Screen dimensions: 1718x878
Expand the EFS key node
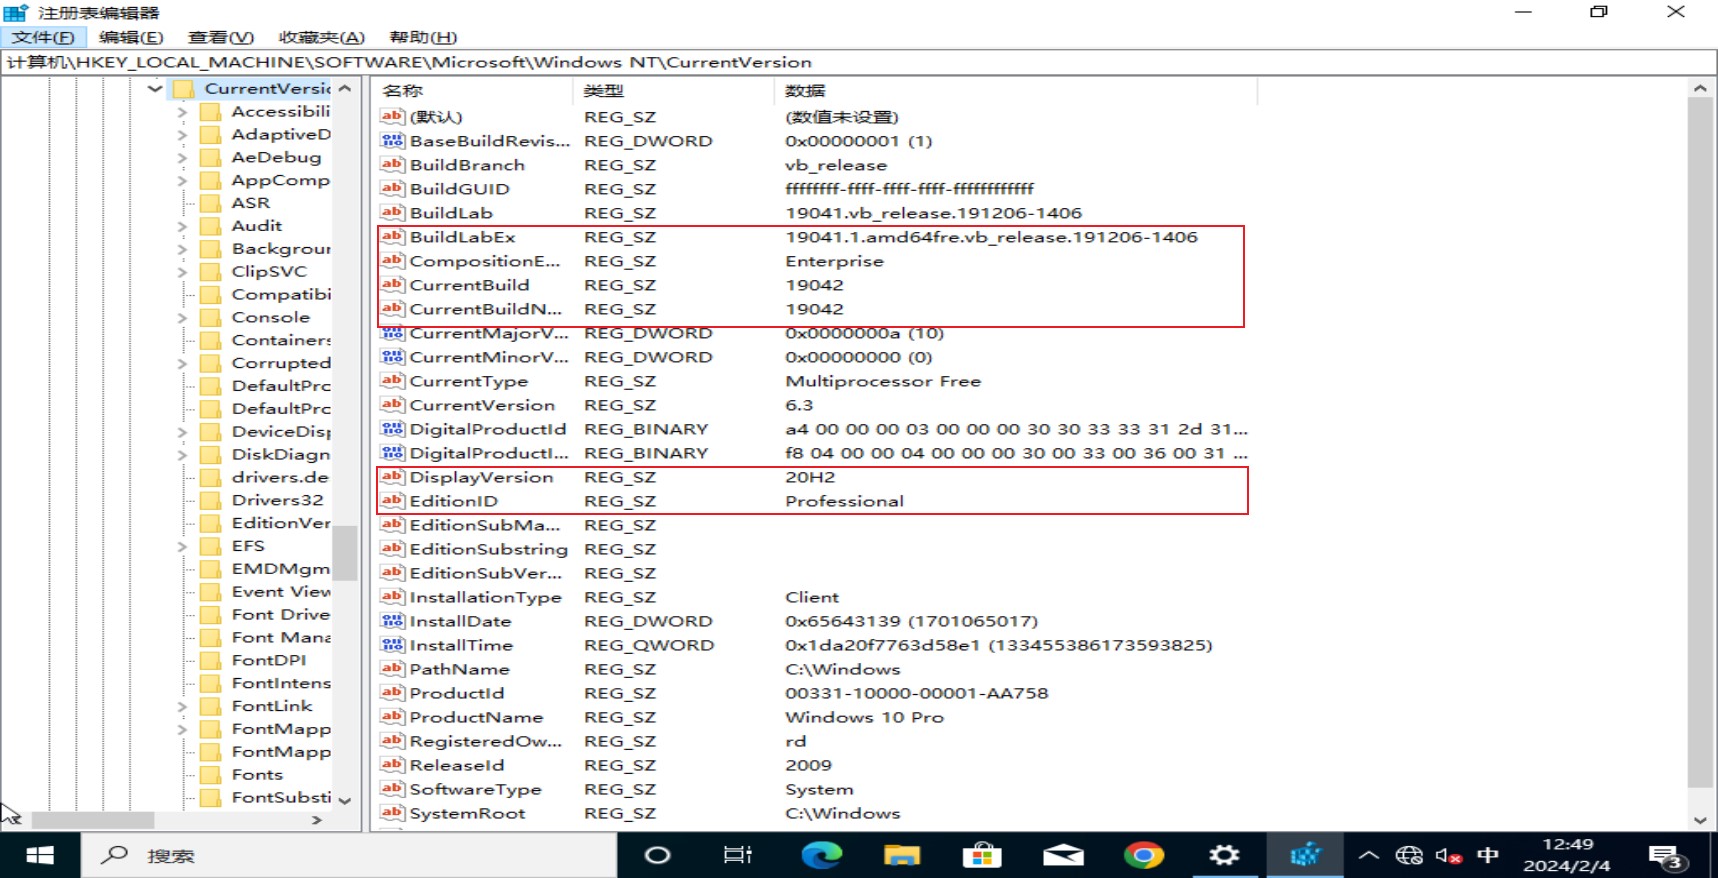click(182, 547)
